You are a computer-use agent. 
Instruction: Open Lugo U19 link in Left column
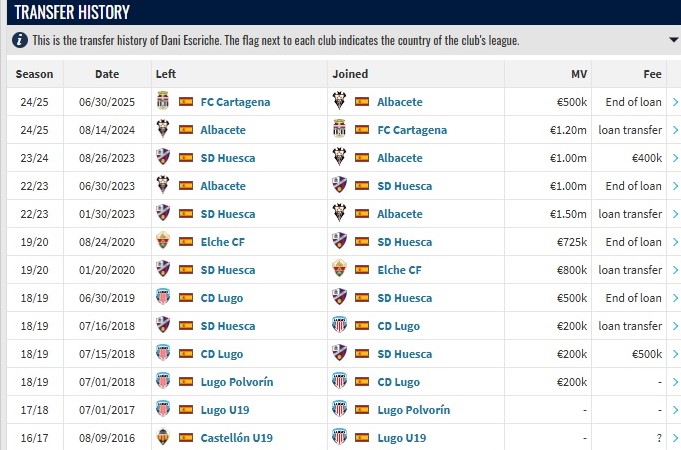[x=228, y=410]
